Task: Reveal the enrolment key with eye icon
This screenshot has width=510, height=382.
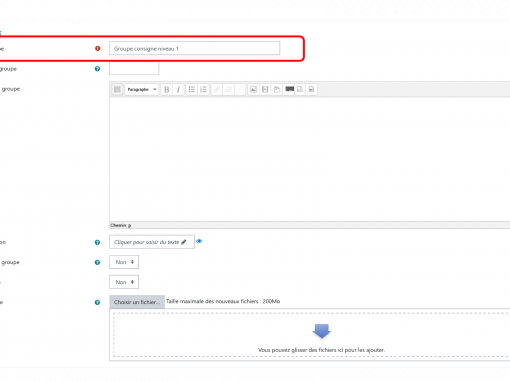Action: 199,241
